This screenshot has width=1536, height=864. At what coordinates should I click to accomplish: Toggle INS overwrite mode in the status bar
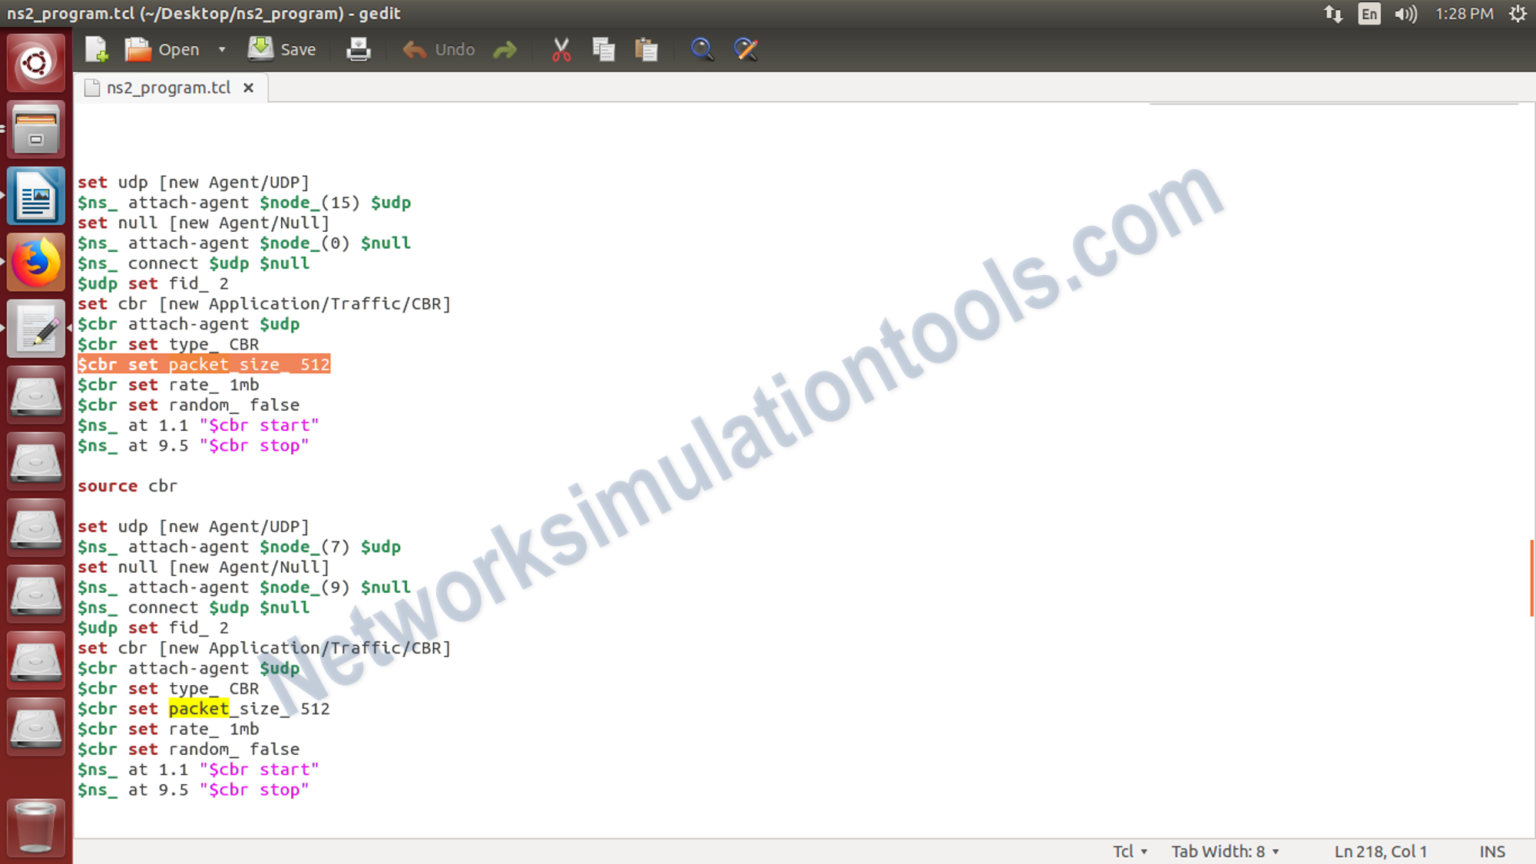[1492, 851]
